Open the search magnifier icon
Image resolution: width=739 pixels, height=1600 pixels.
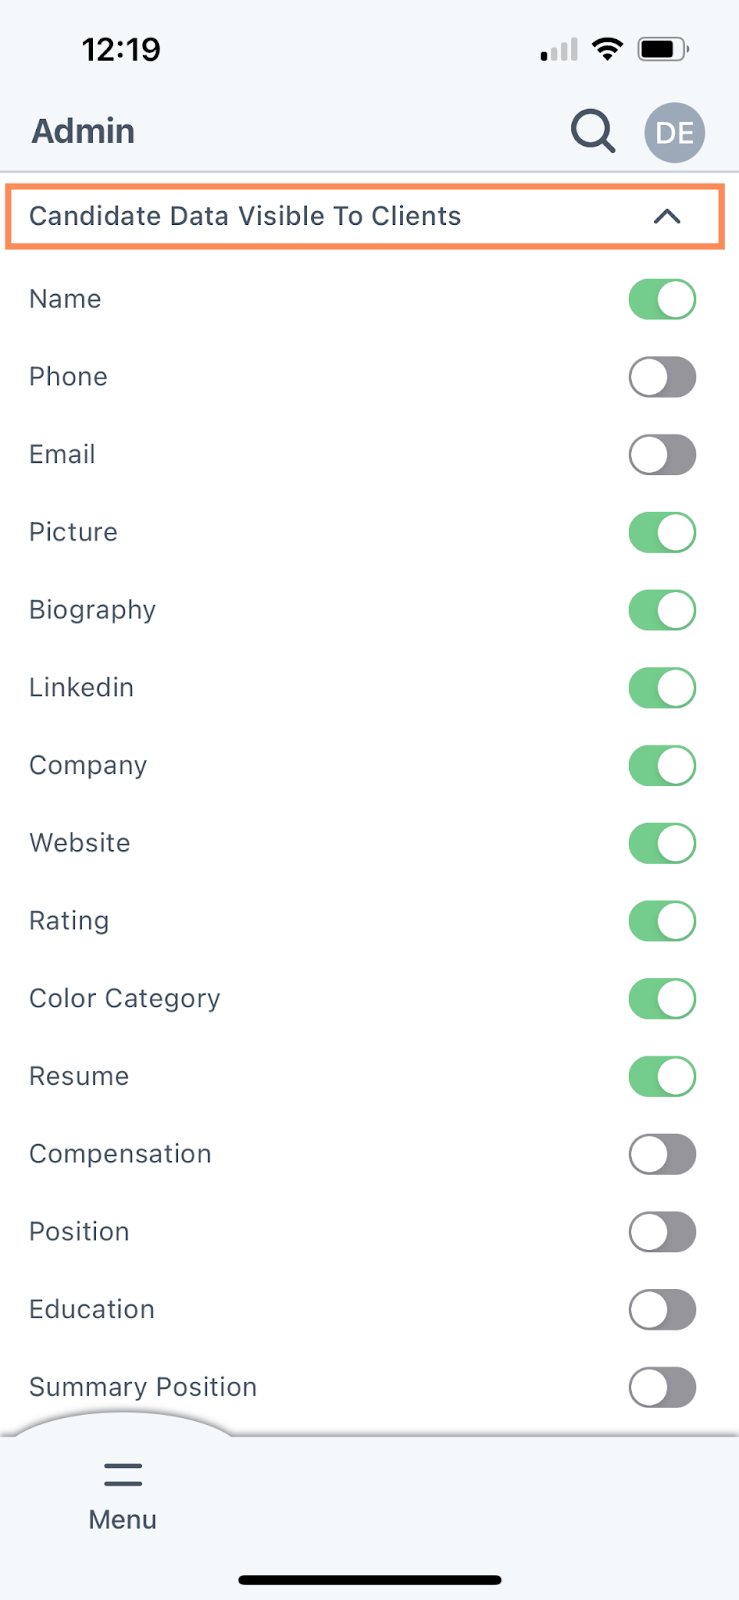coord(592,131)
